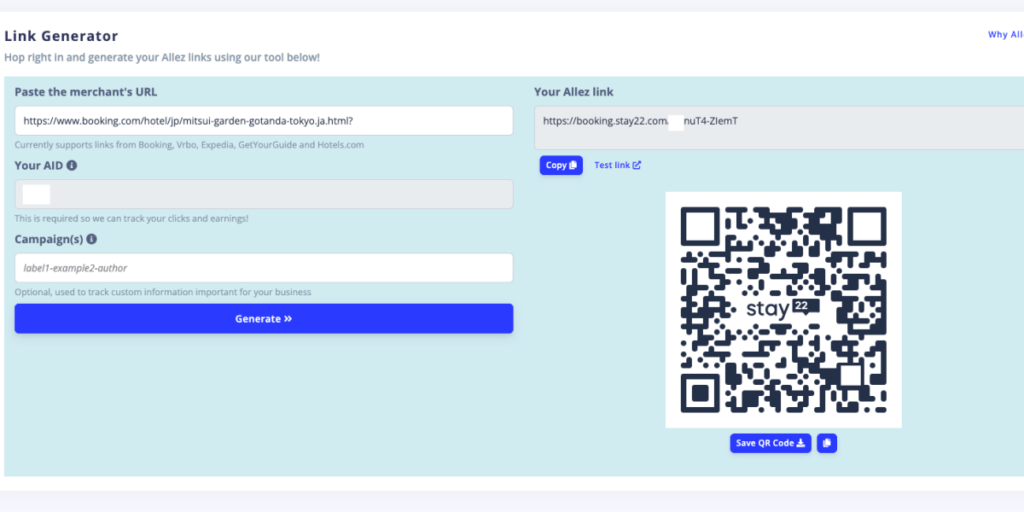1024x512 pixels.
Task: Click the 'This is required so we can track' hint
Action: [131, 219]
